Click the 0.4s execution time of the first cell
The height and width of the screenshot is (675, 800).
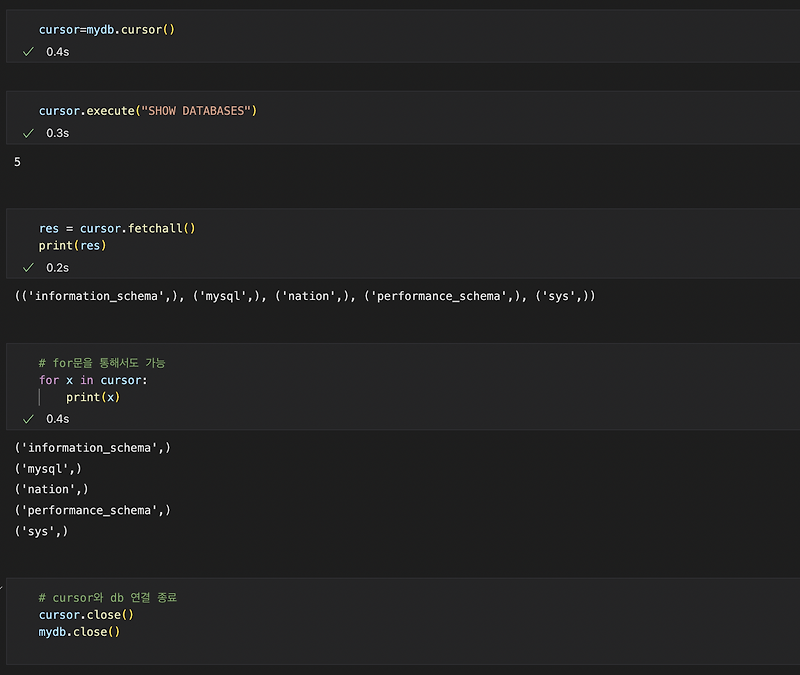click(x=57, y=51)
